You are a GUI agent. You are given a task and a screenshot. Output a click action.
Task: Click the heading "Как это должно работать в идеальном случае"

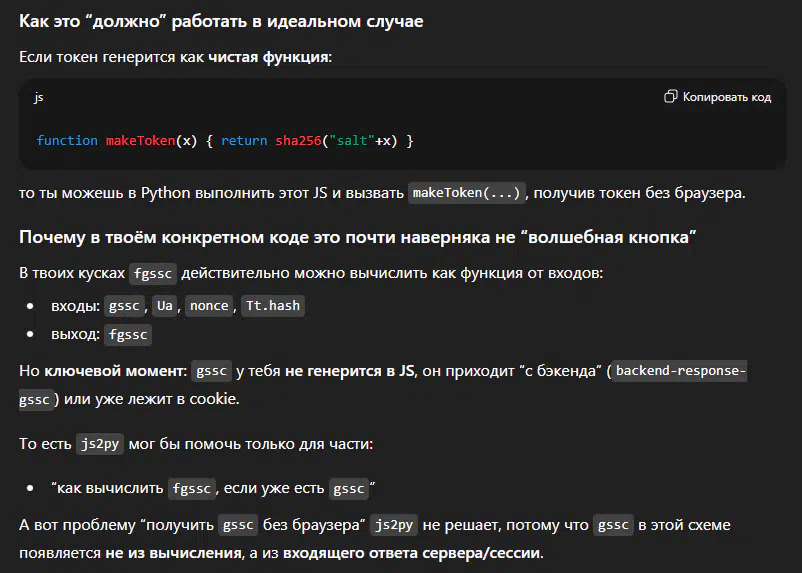click(x=221, y=22)
